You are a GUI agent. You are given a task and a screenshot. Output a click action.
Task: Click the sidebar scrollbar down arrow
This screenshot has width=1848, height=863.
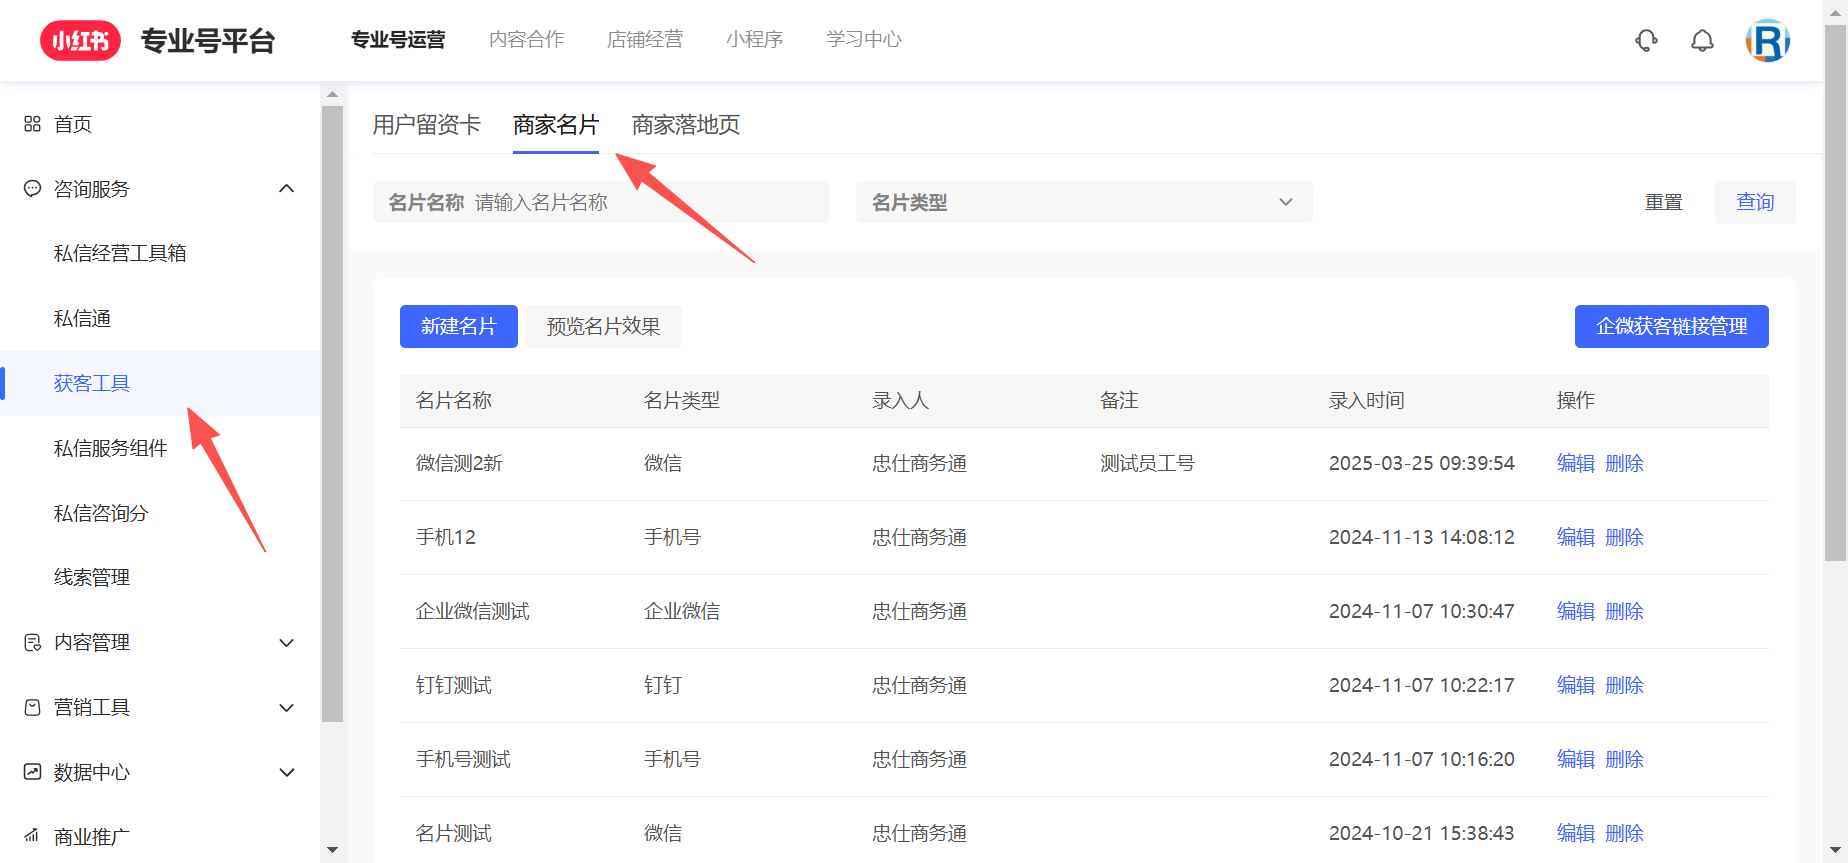coord(333,850)
